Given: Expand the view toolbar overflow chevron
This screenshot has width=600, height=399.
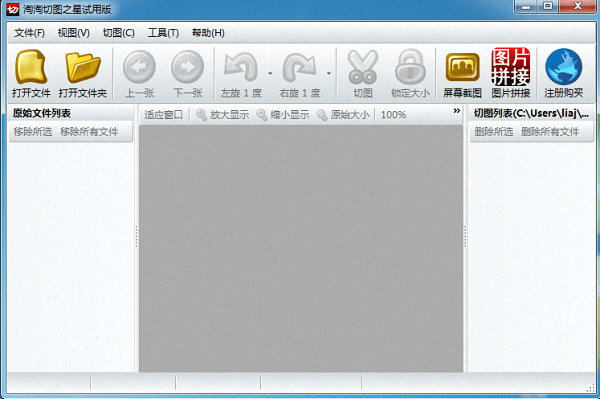Looking at the screenshot, I should (x=457, y=111).
